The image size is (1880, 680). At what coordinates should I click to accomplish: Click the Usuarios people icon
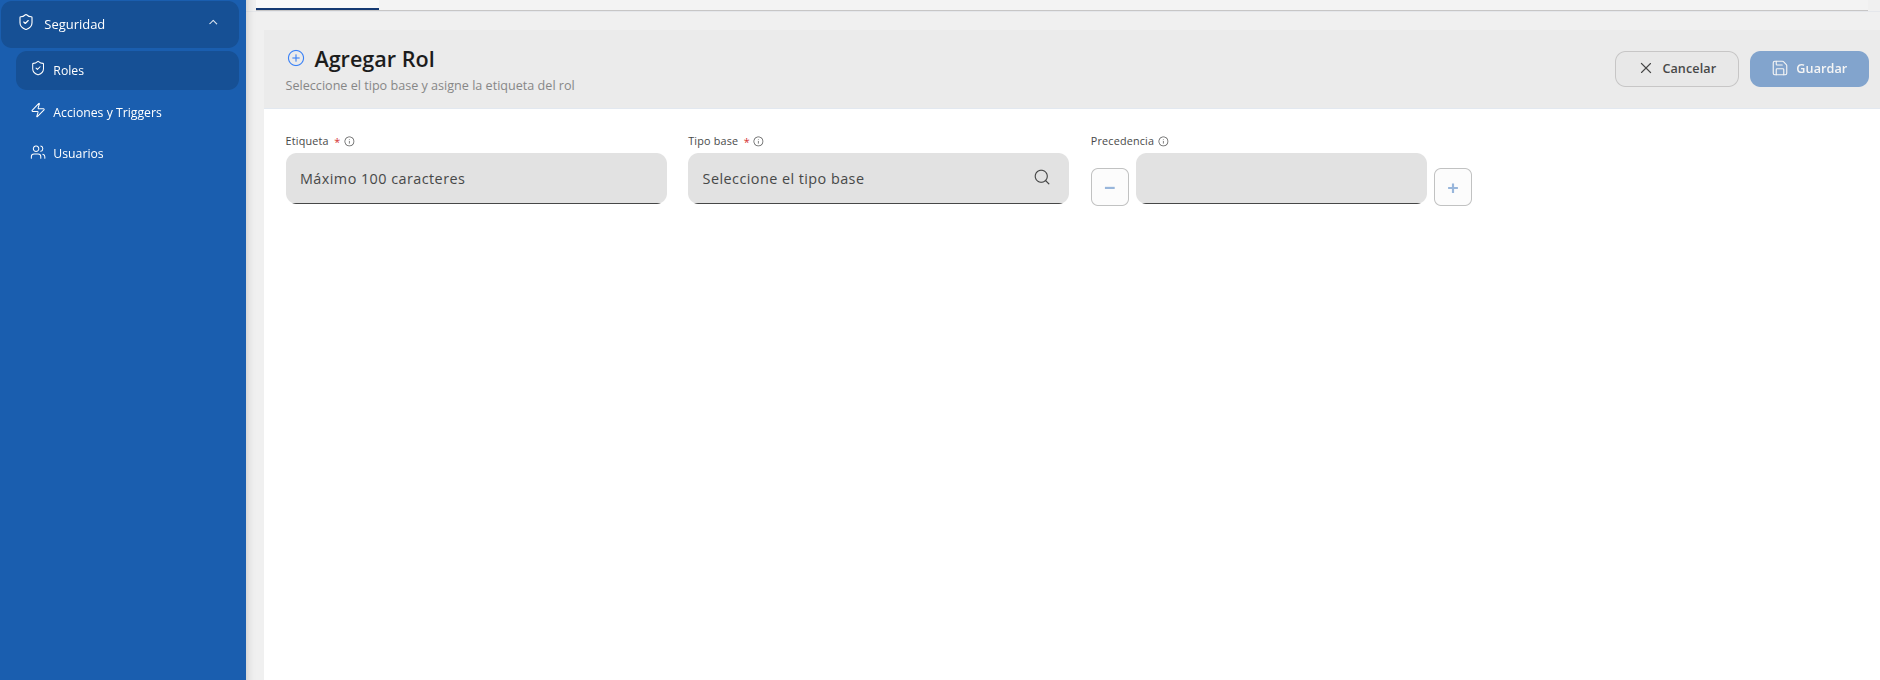coord(38,152)
